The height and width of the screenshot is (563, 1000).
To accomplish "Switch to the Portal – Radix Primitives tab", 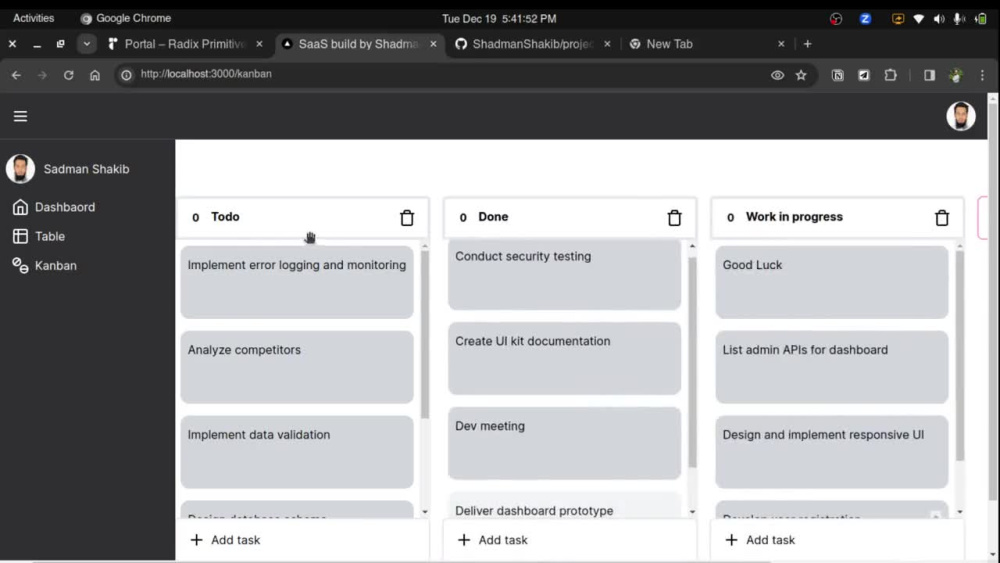I will [x=185, y=44].
